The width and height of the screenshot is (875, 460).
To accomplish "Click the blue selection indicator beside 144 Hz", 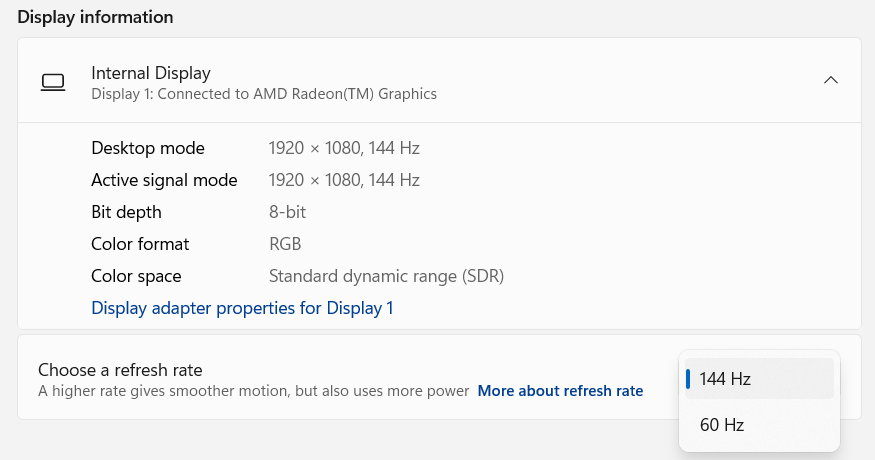I will 688,379.
